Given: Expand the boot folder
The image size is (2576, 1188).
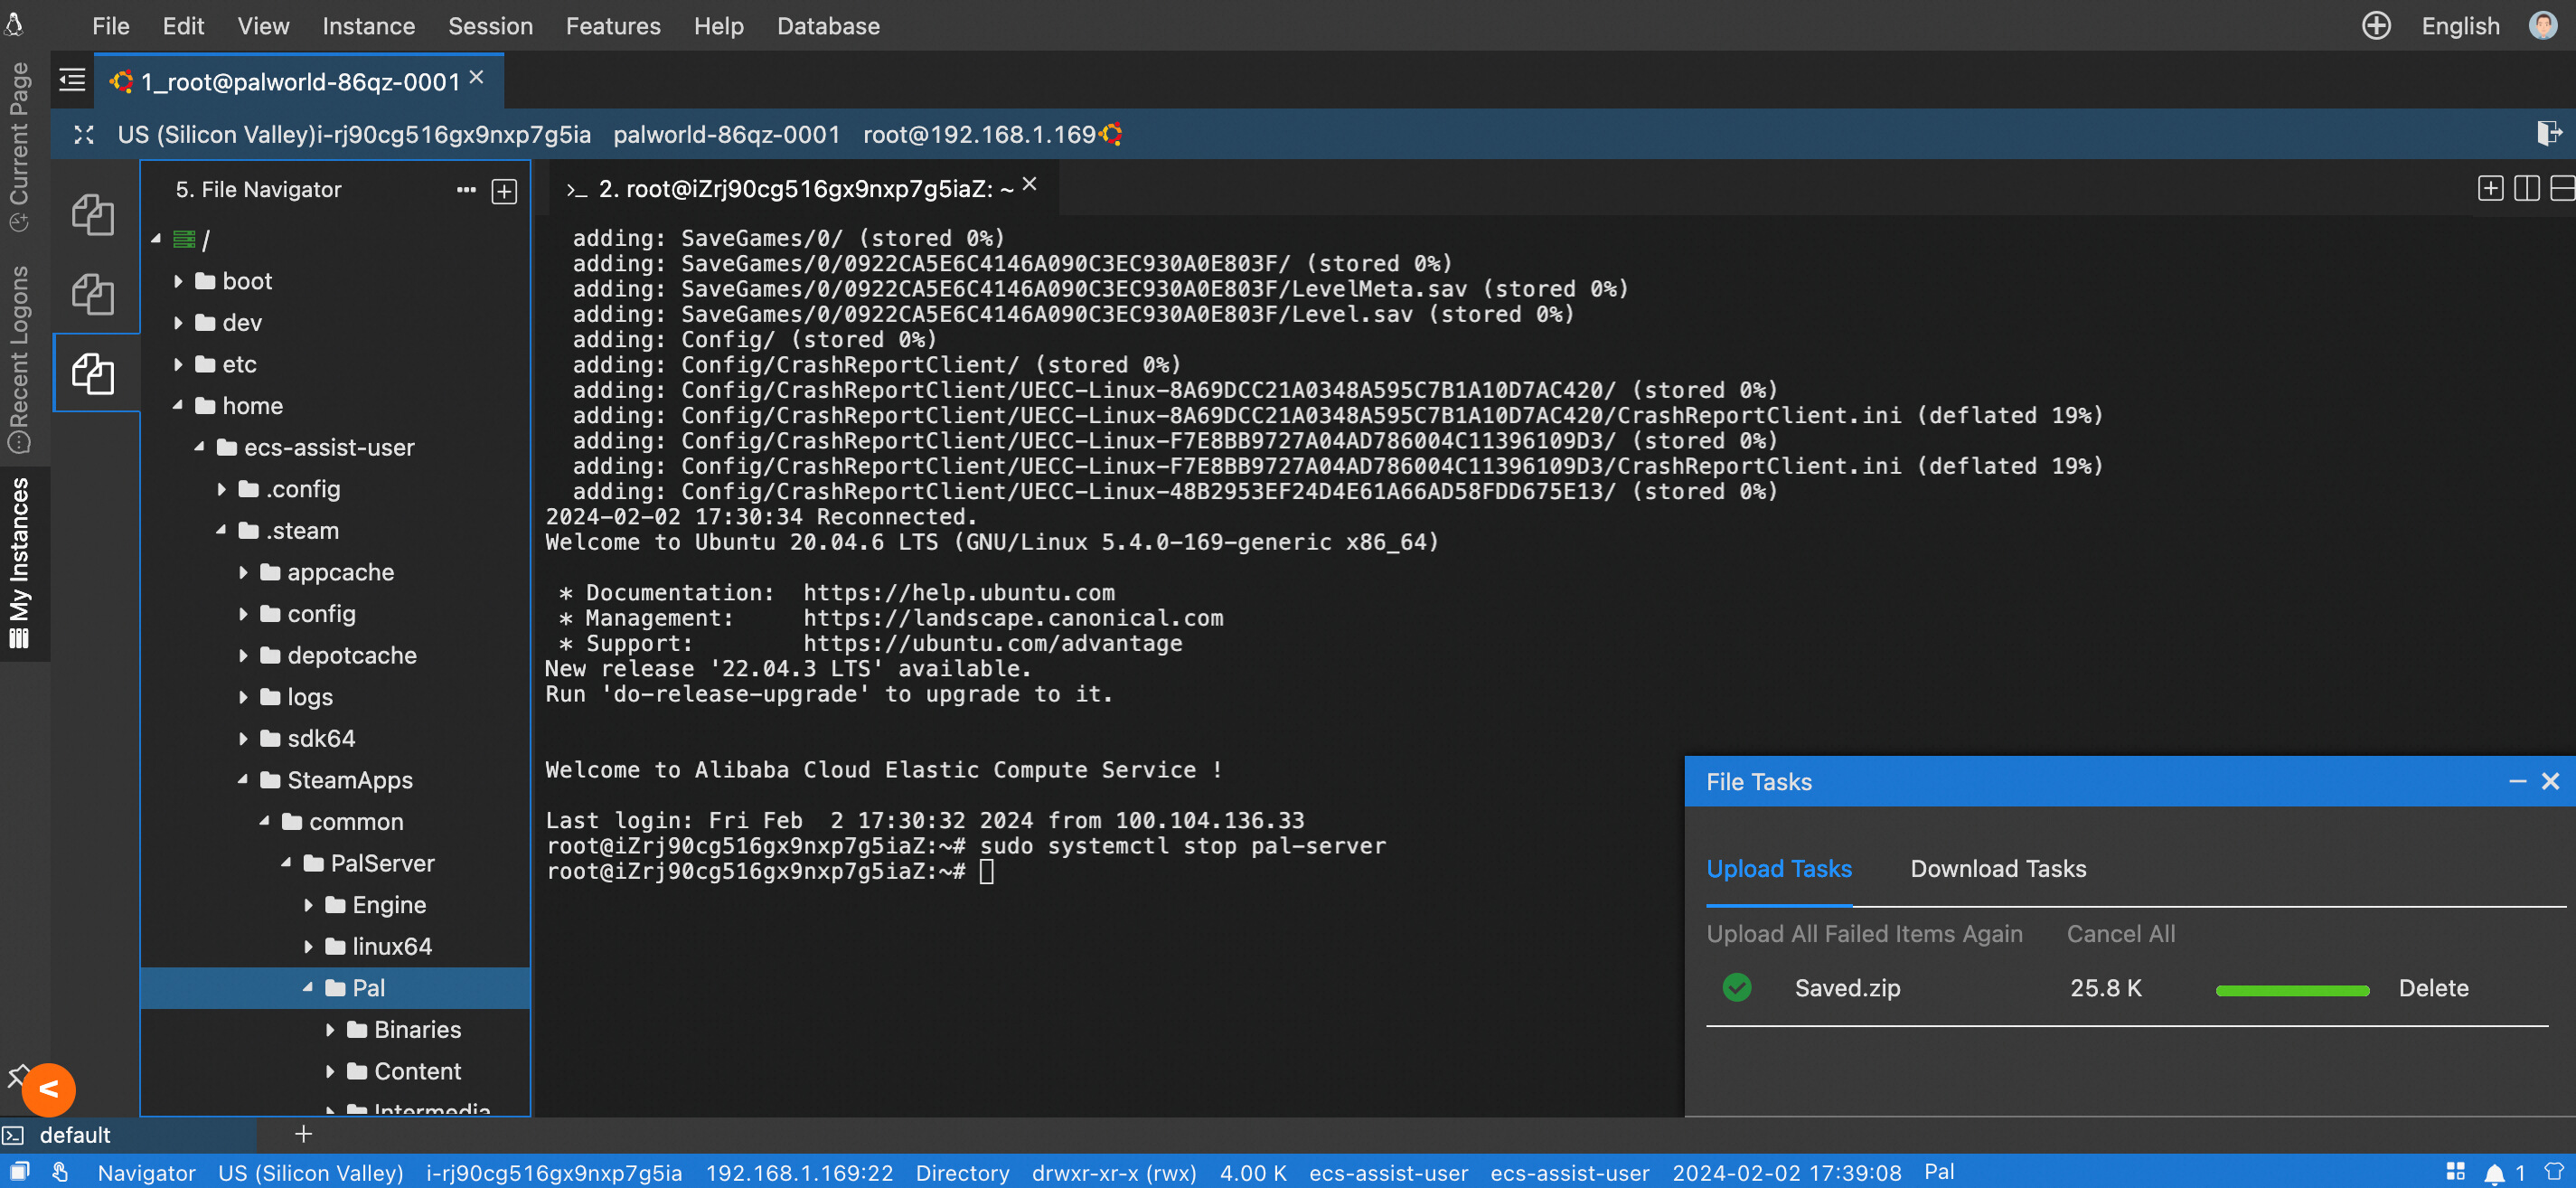Looking at the screenshot, I should pos(178,282).
